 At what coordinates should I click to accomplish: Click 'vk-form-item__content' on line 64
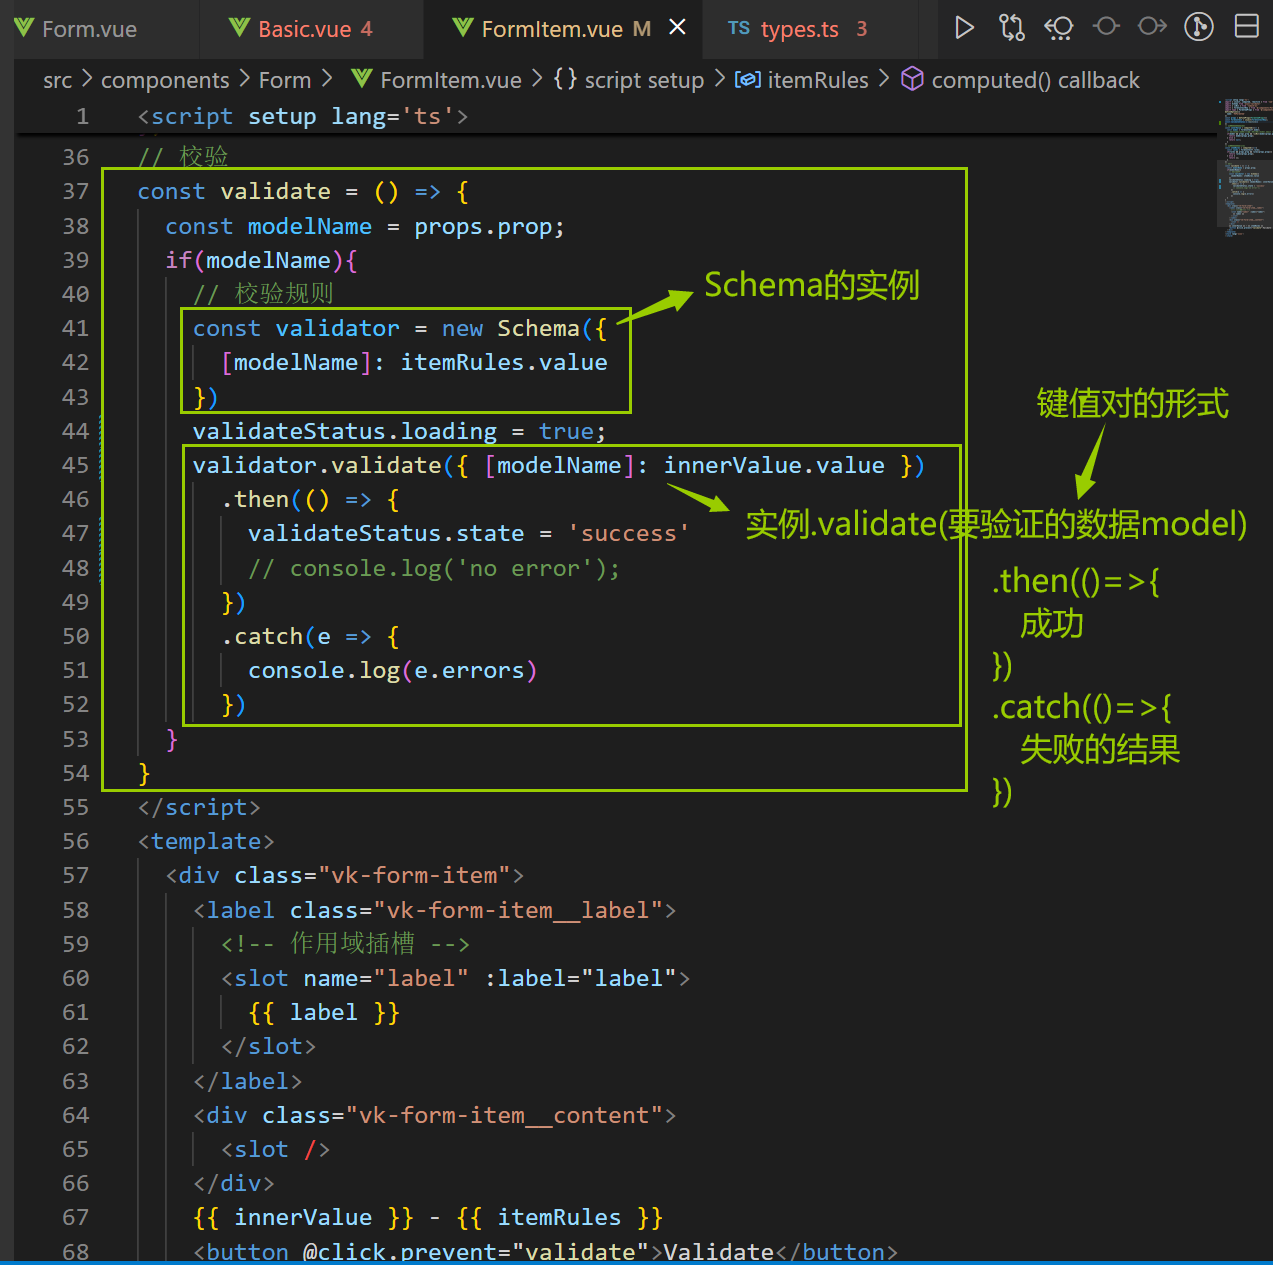coord(503,1115)
